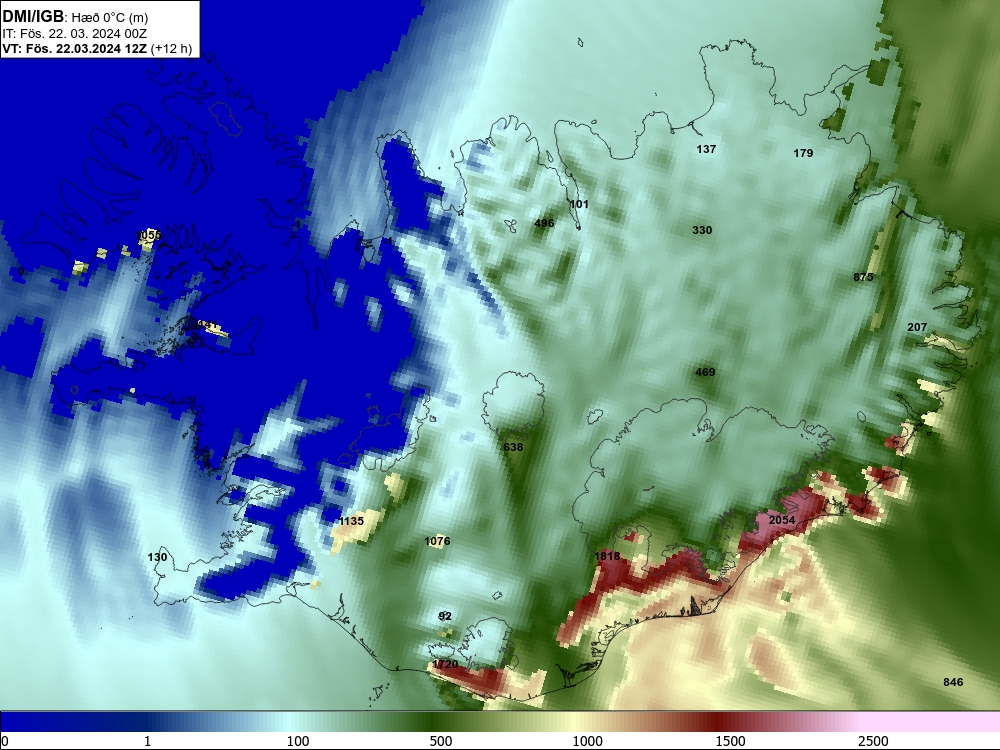
Task: Click the map value 101
Action: 578,204
